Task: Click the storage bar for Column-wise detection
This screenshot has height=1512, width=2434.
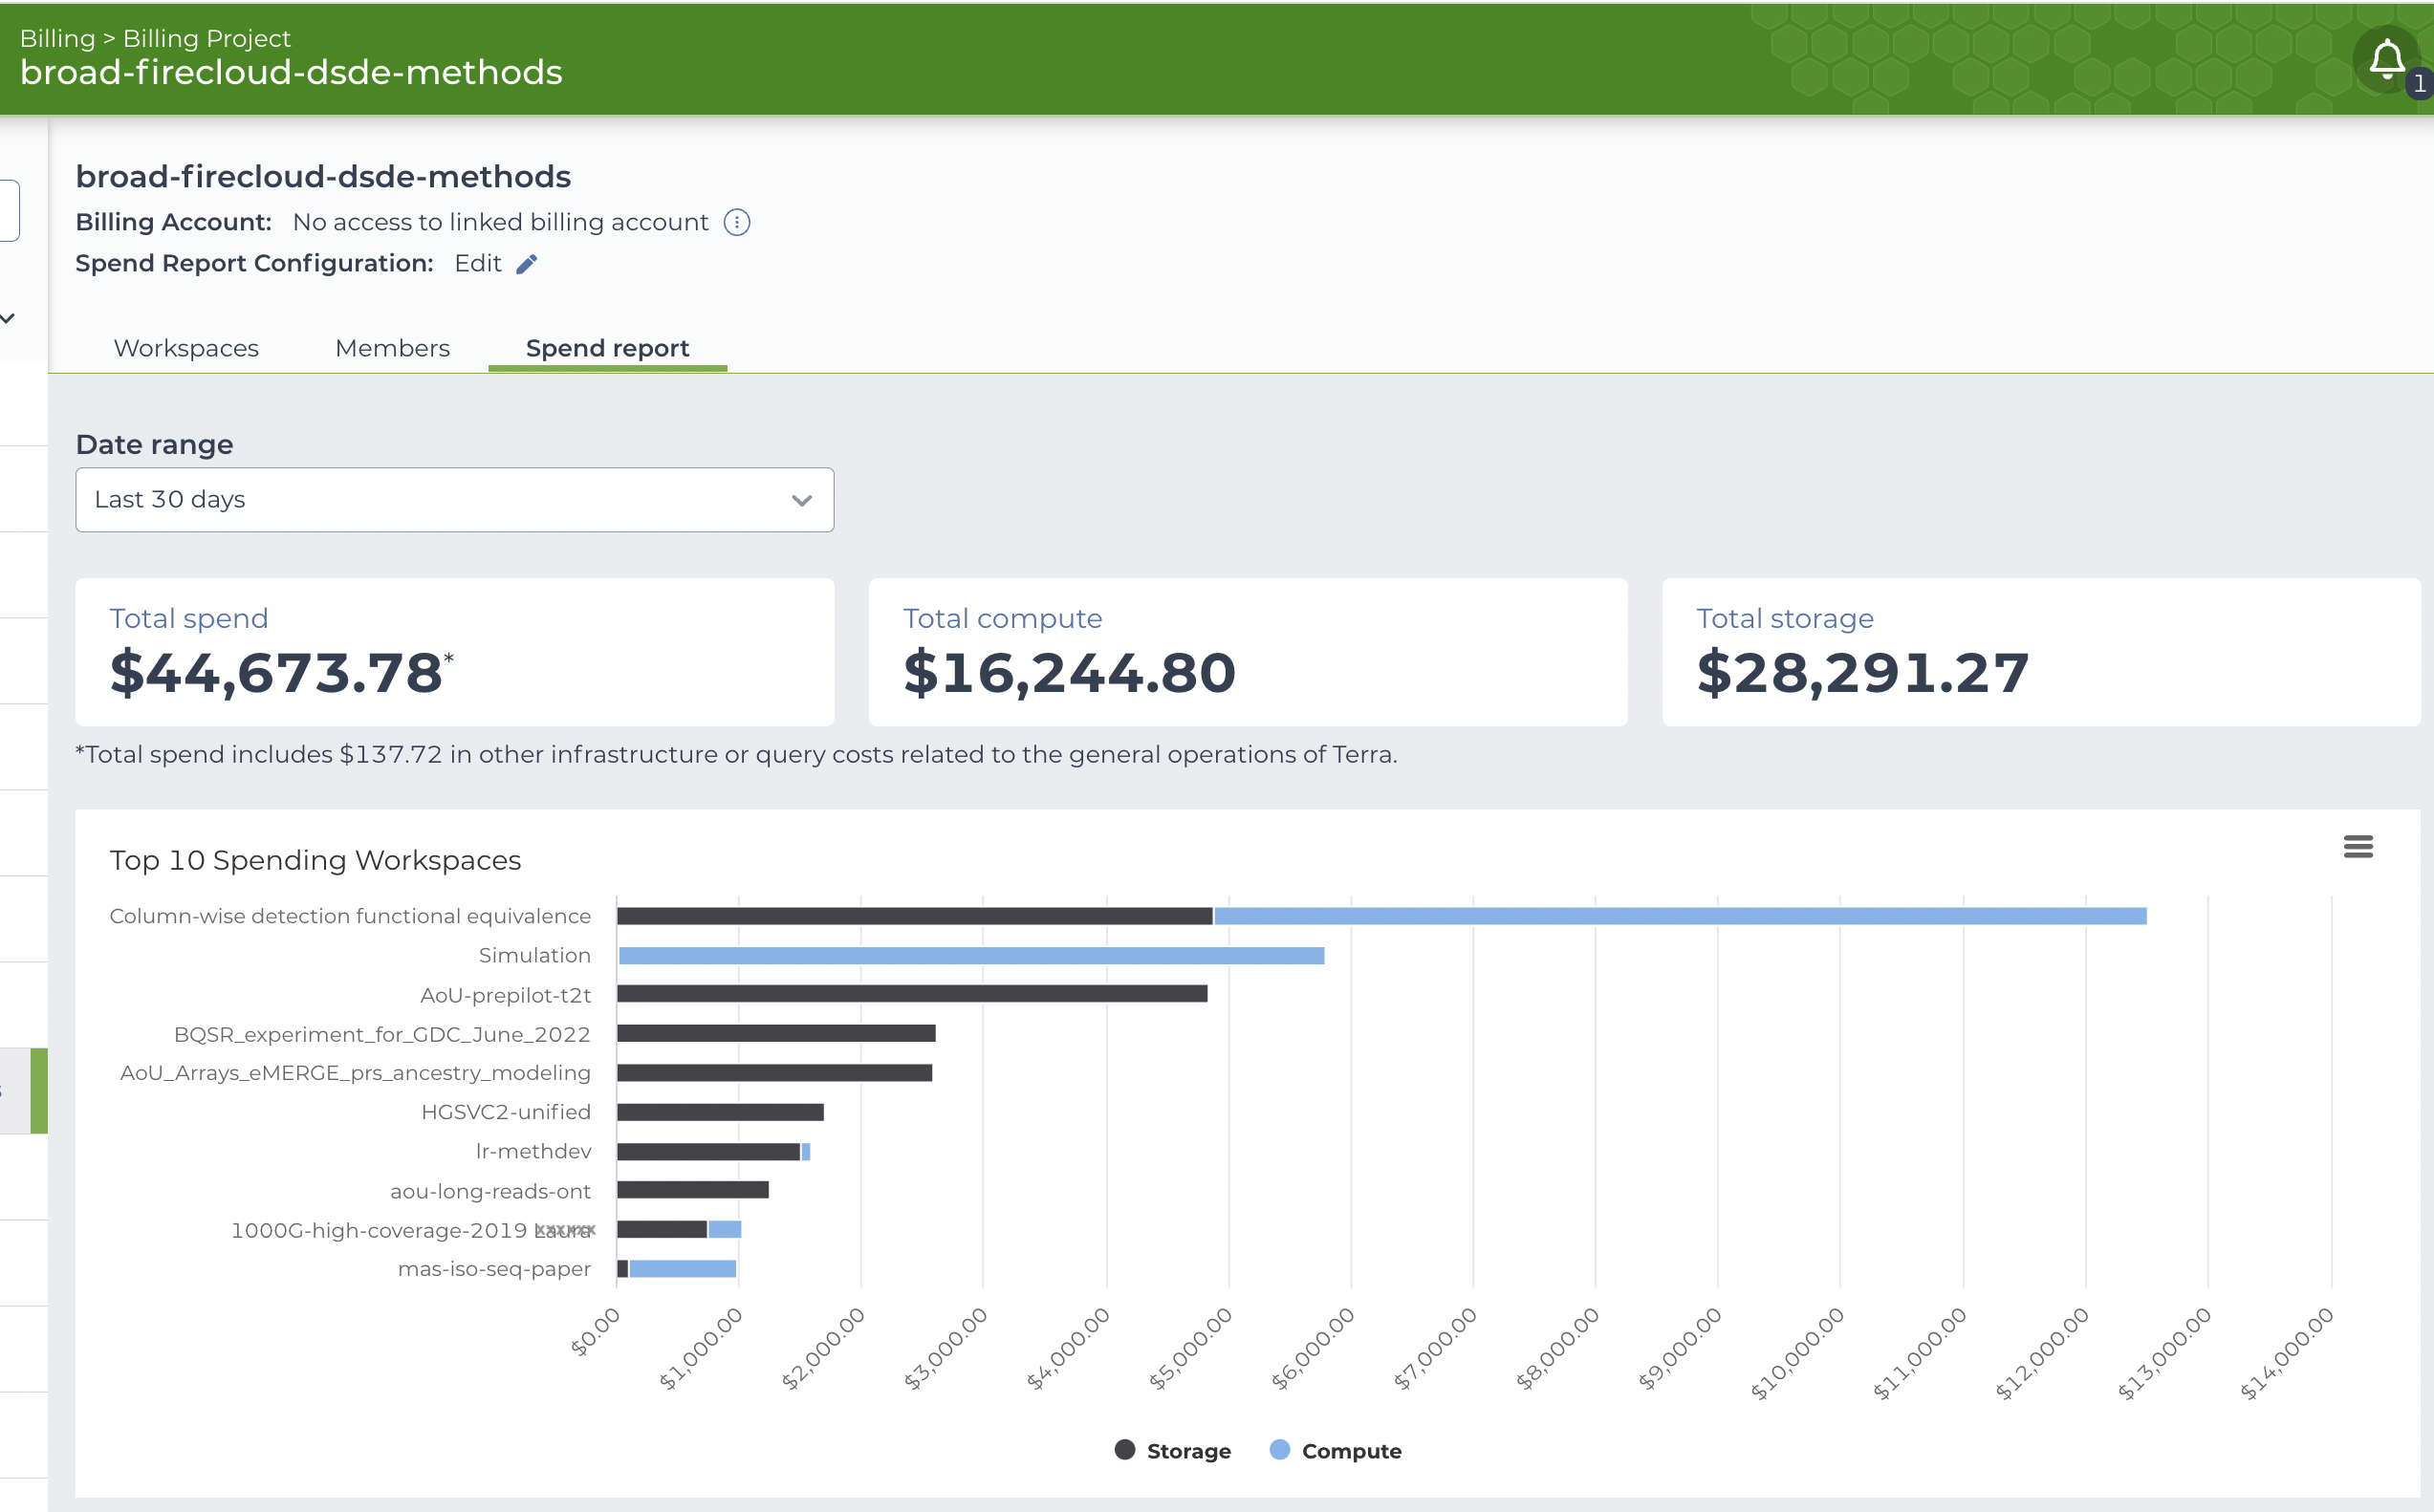Action: [x=915, y=916]
